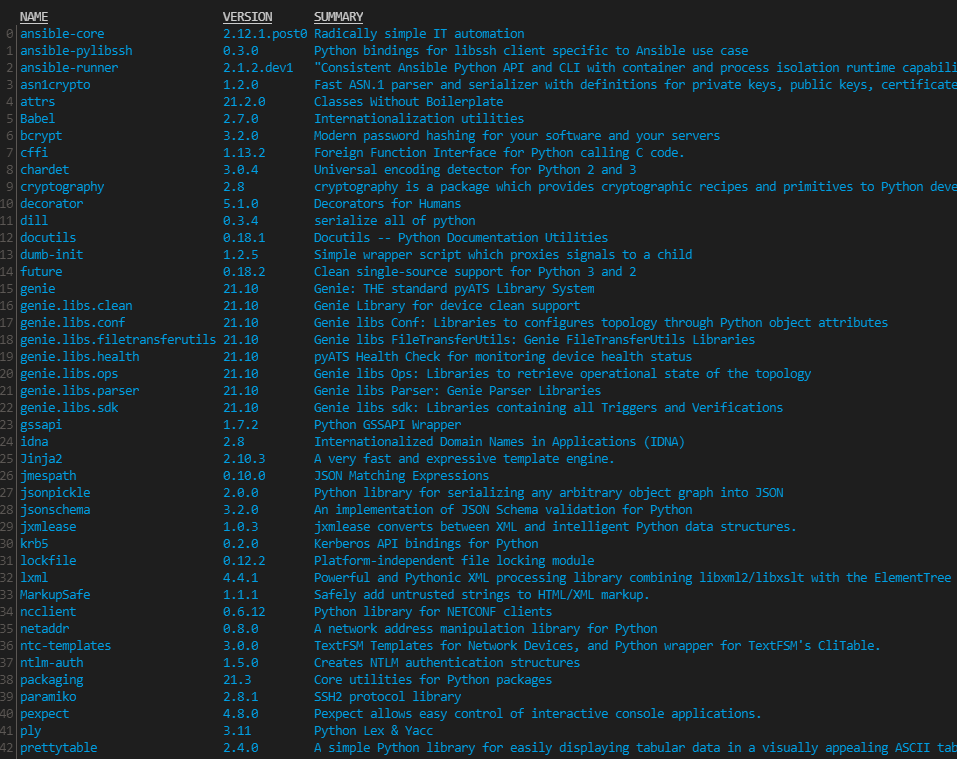957x759 pixels.
Task: Select the dumb-init package name
Action: point(51,254)
